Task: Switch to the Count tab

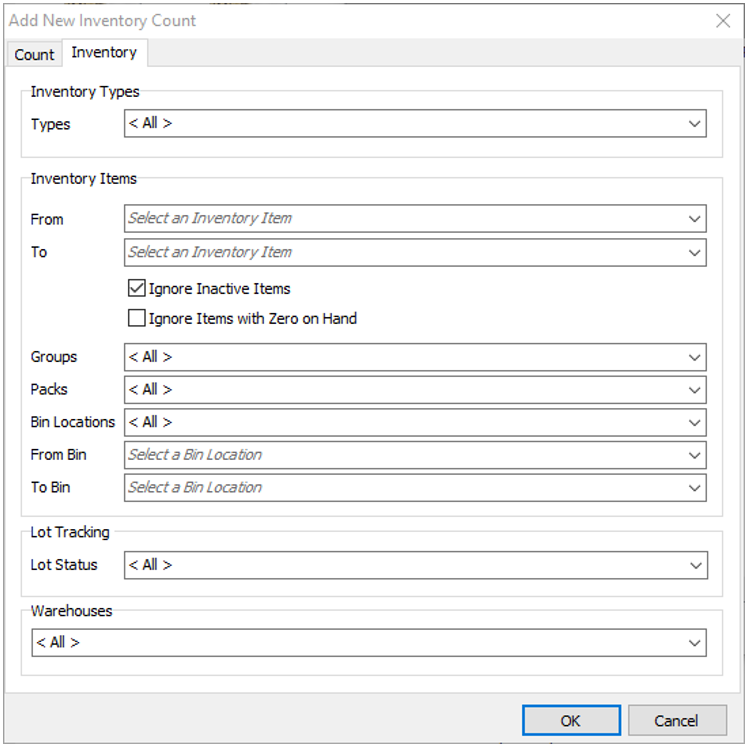Action: (x=34, y=54)
